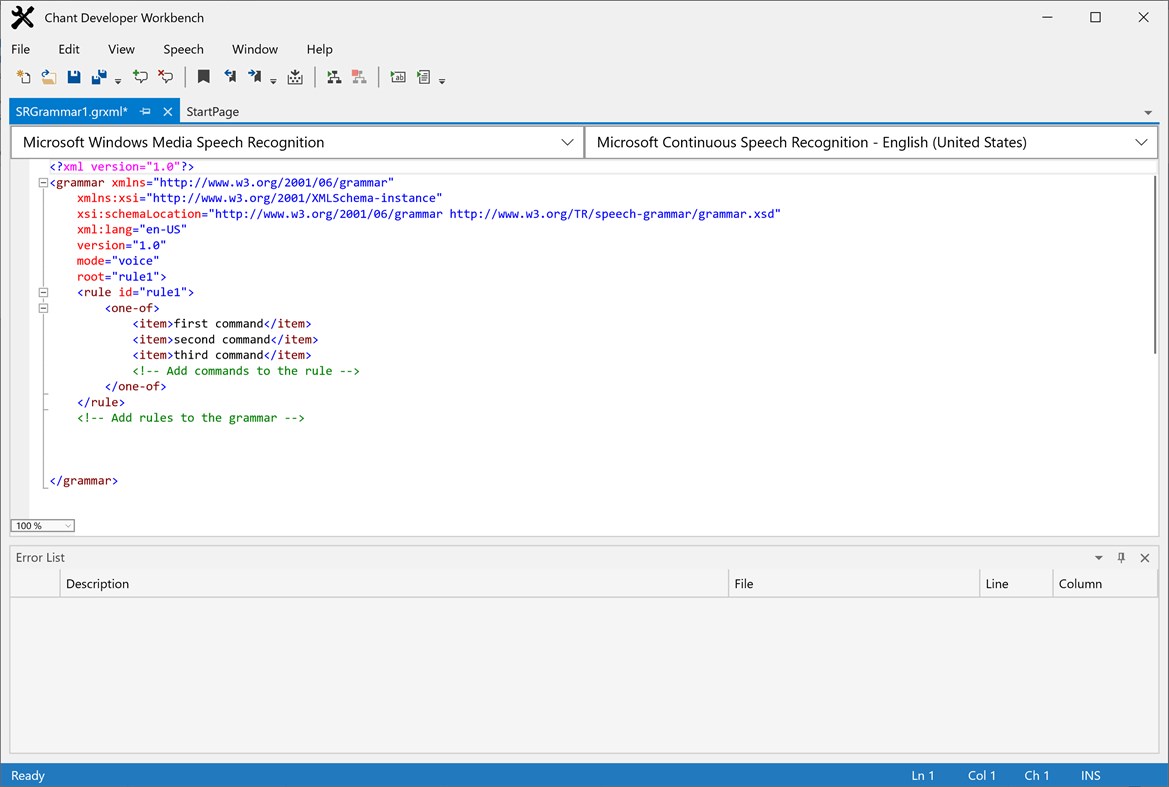This screenshot has width=1169, height=787.
Task: Open the English (United States) recognizer dropdown
Action: tap(1141, 142)
